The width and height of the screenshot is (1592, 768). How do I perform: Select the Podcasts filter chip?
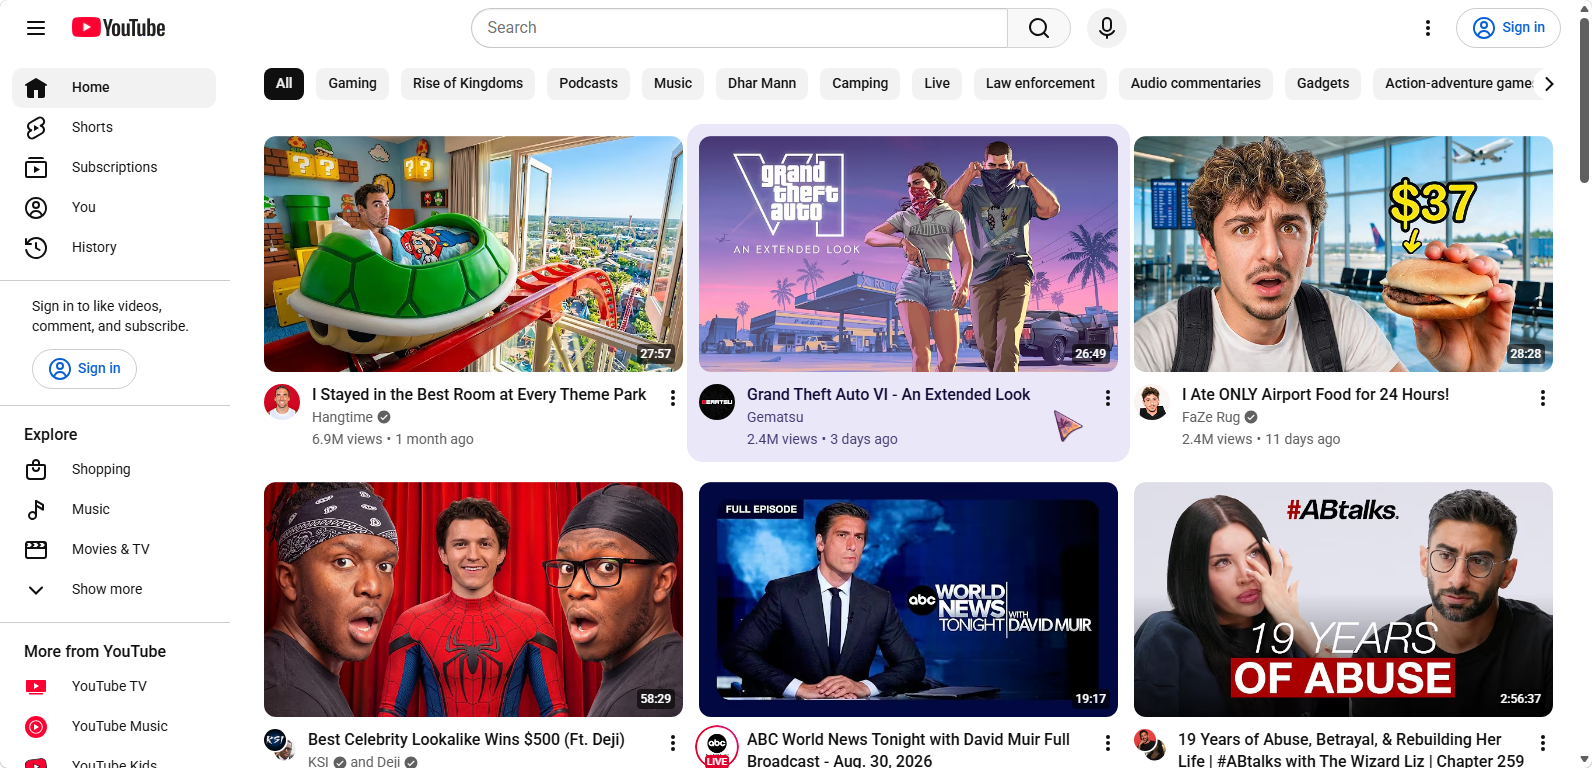[x=588, y=84]
